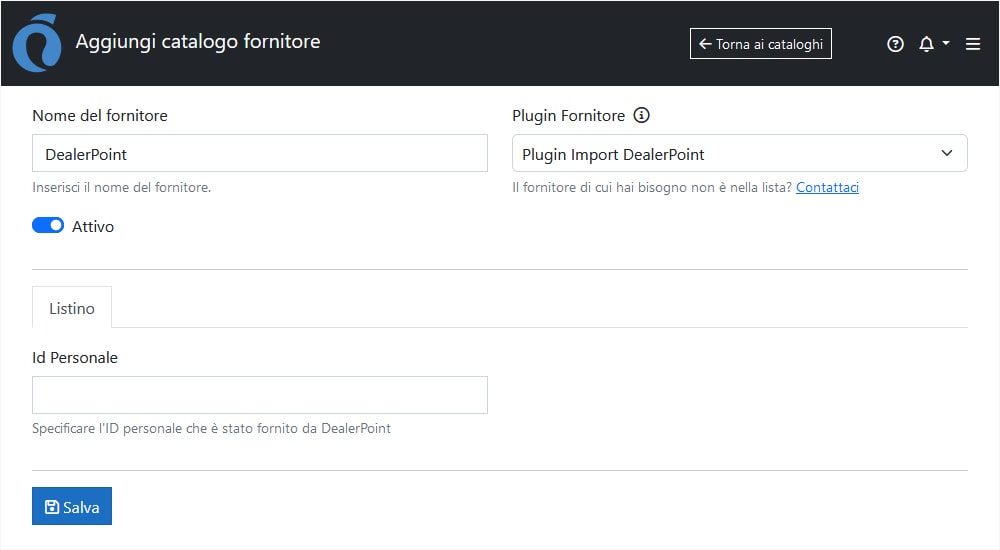Click the Nome del fornitore input field

260,153
